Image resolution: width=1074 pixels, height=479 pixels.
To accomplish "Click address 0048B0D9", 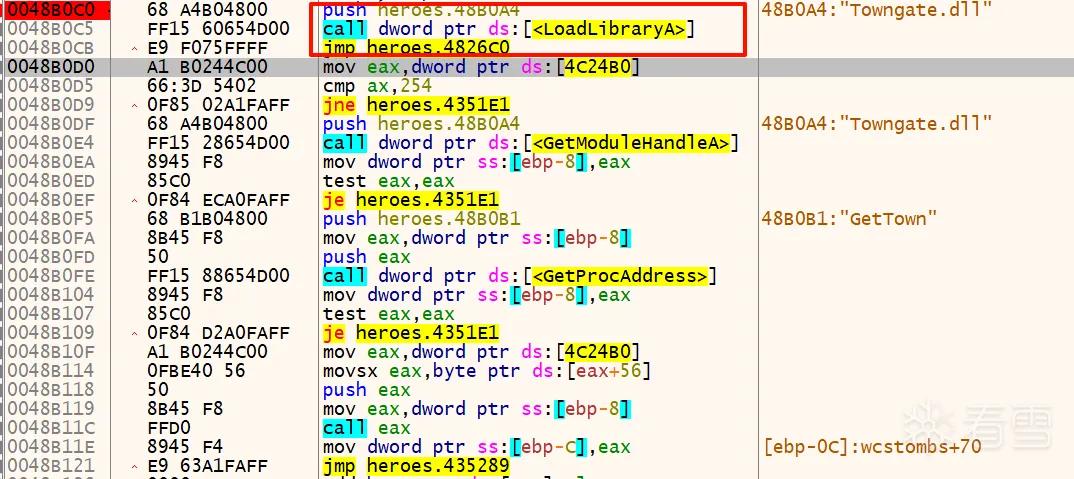I will [x=52, y=105].
